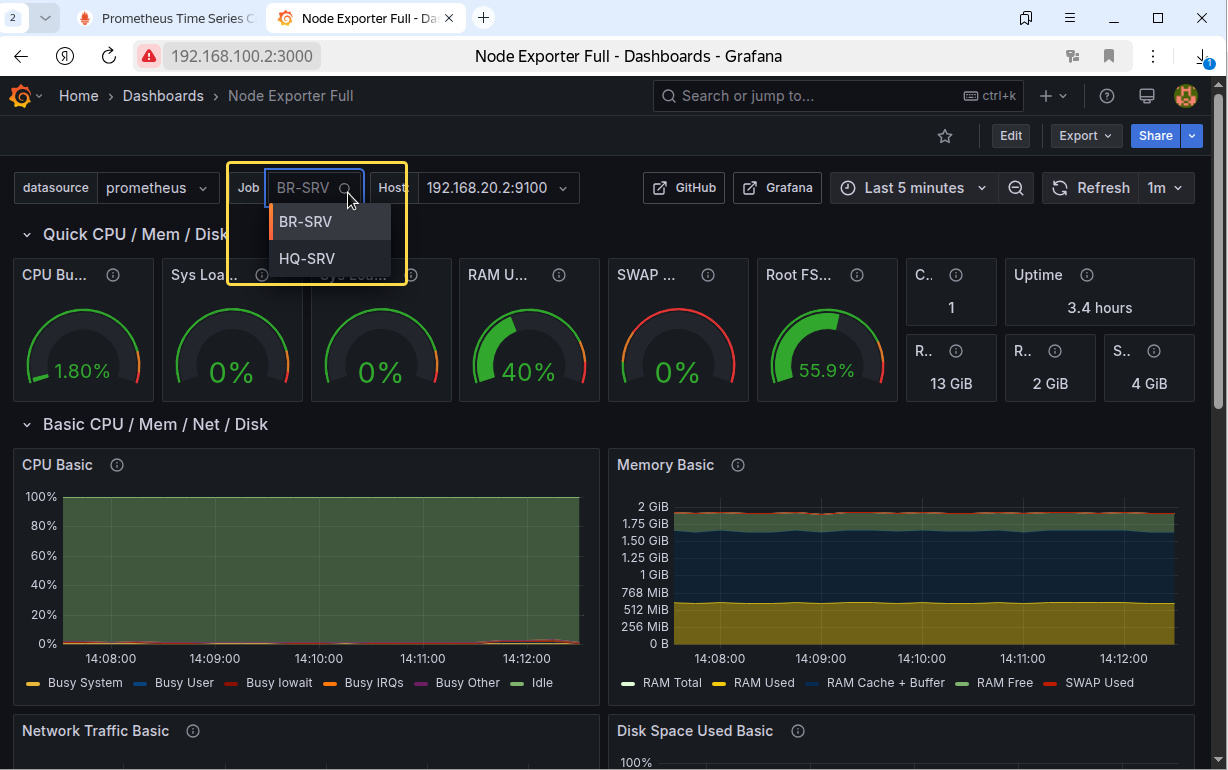Toggle the RAM Cache + Buffer series
This screenshot has height=770, width=1228.
coord(886,683)
